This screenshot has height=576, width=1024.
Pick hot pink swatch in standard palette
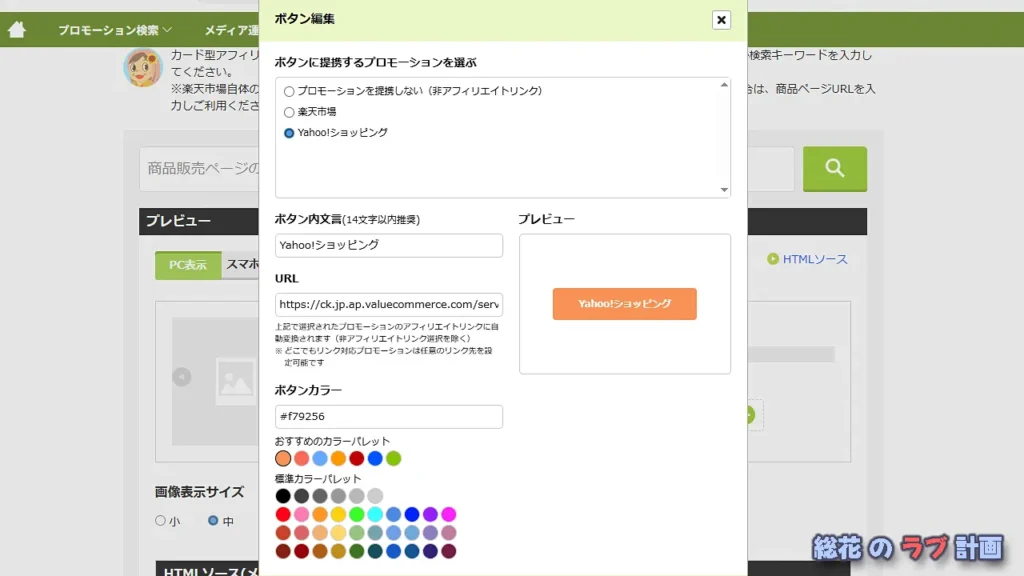point(301,515)
